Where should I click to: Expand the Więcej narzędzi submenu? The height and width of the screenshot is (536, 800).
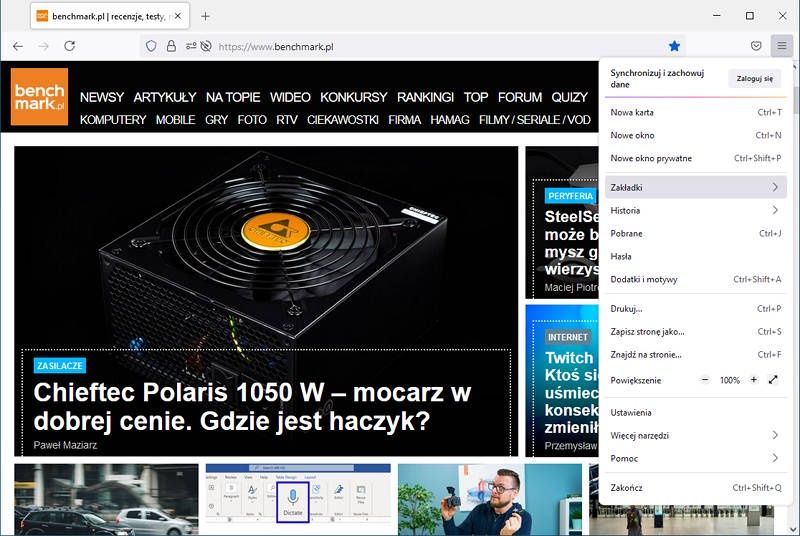pos(695,436)
